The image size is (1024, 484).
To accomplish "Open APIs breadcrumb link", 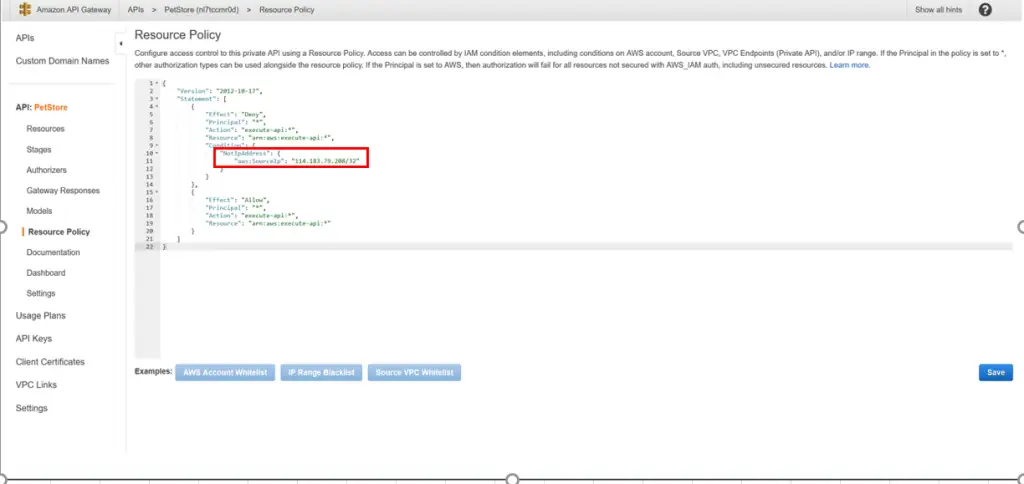I will (x=136, y=10).
